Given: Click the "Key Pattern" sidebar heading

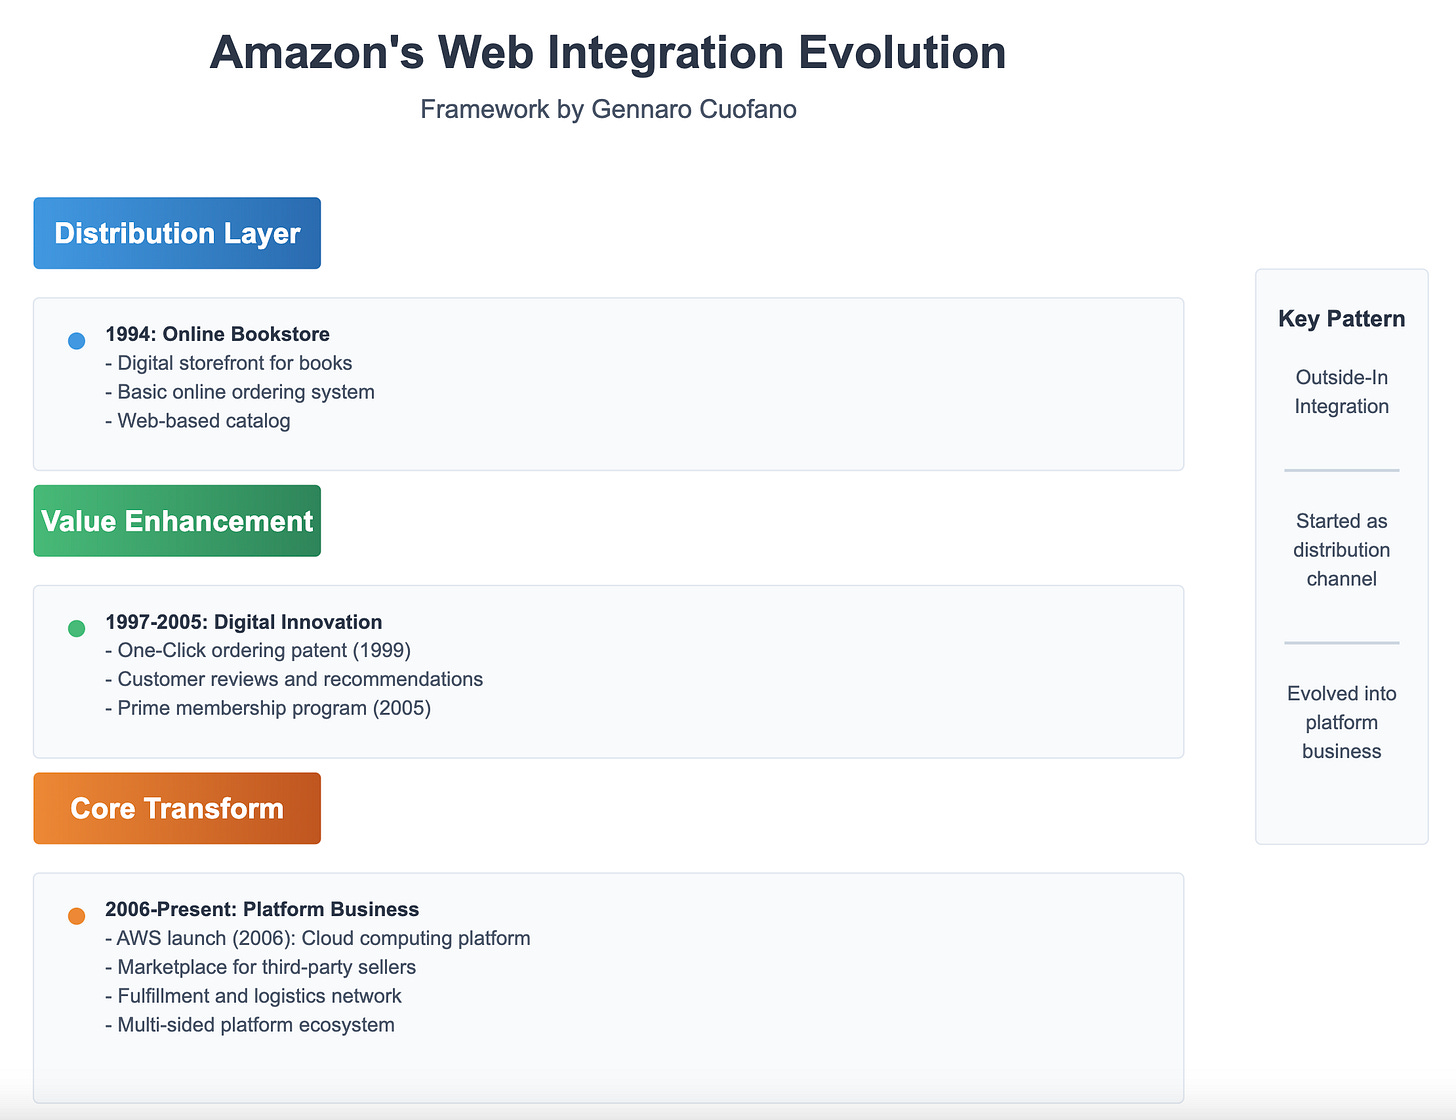Looking at the screenshot, I should click(x=1342, y=319).
